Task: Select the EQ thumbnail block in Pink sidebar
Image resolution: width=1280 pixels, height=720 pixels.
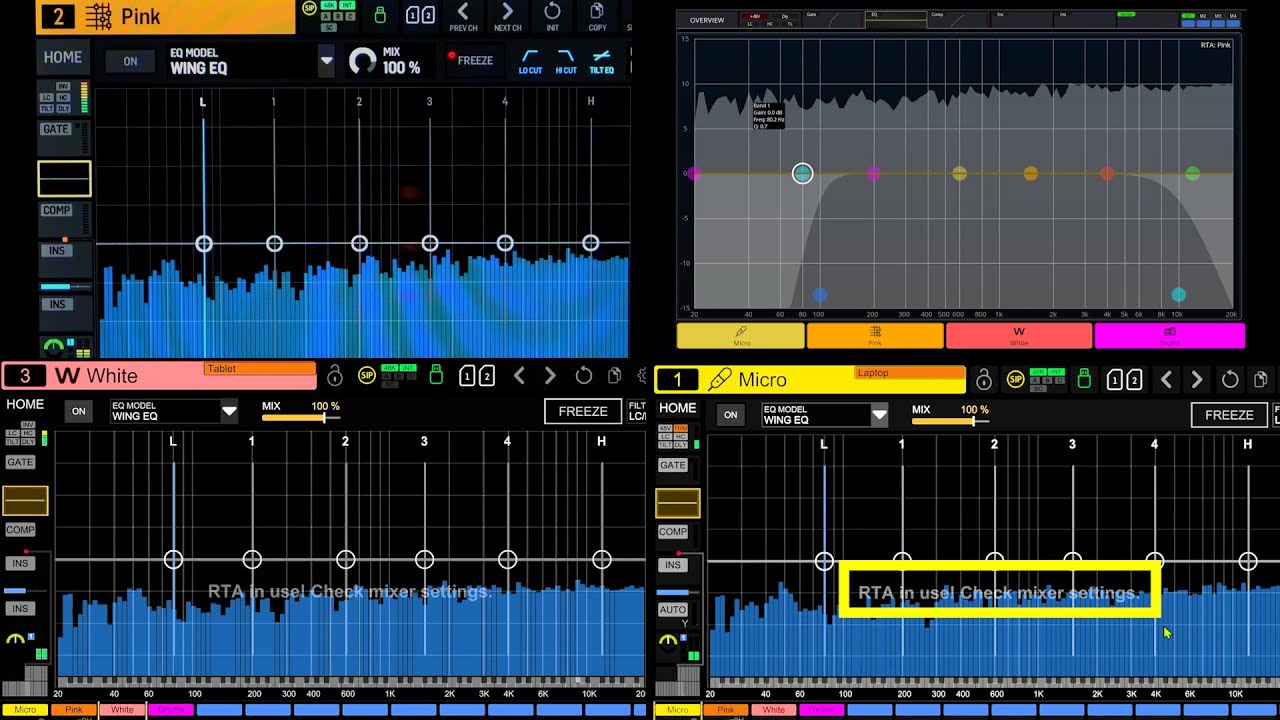Action: click(x=64, y=179)
